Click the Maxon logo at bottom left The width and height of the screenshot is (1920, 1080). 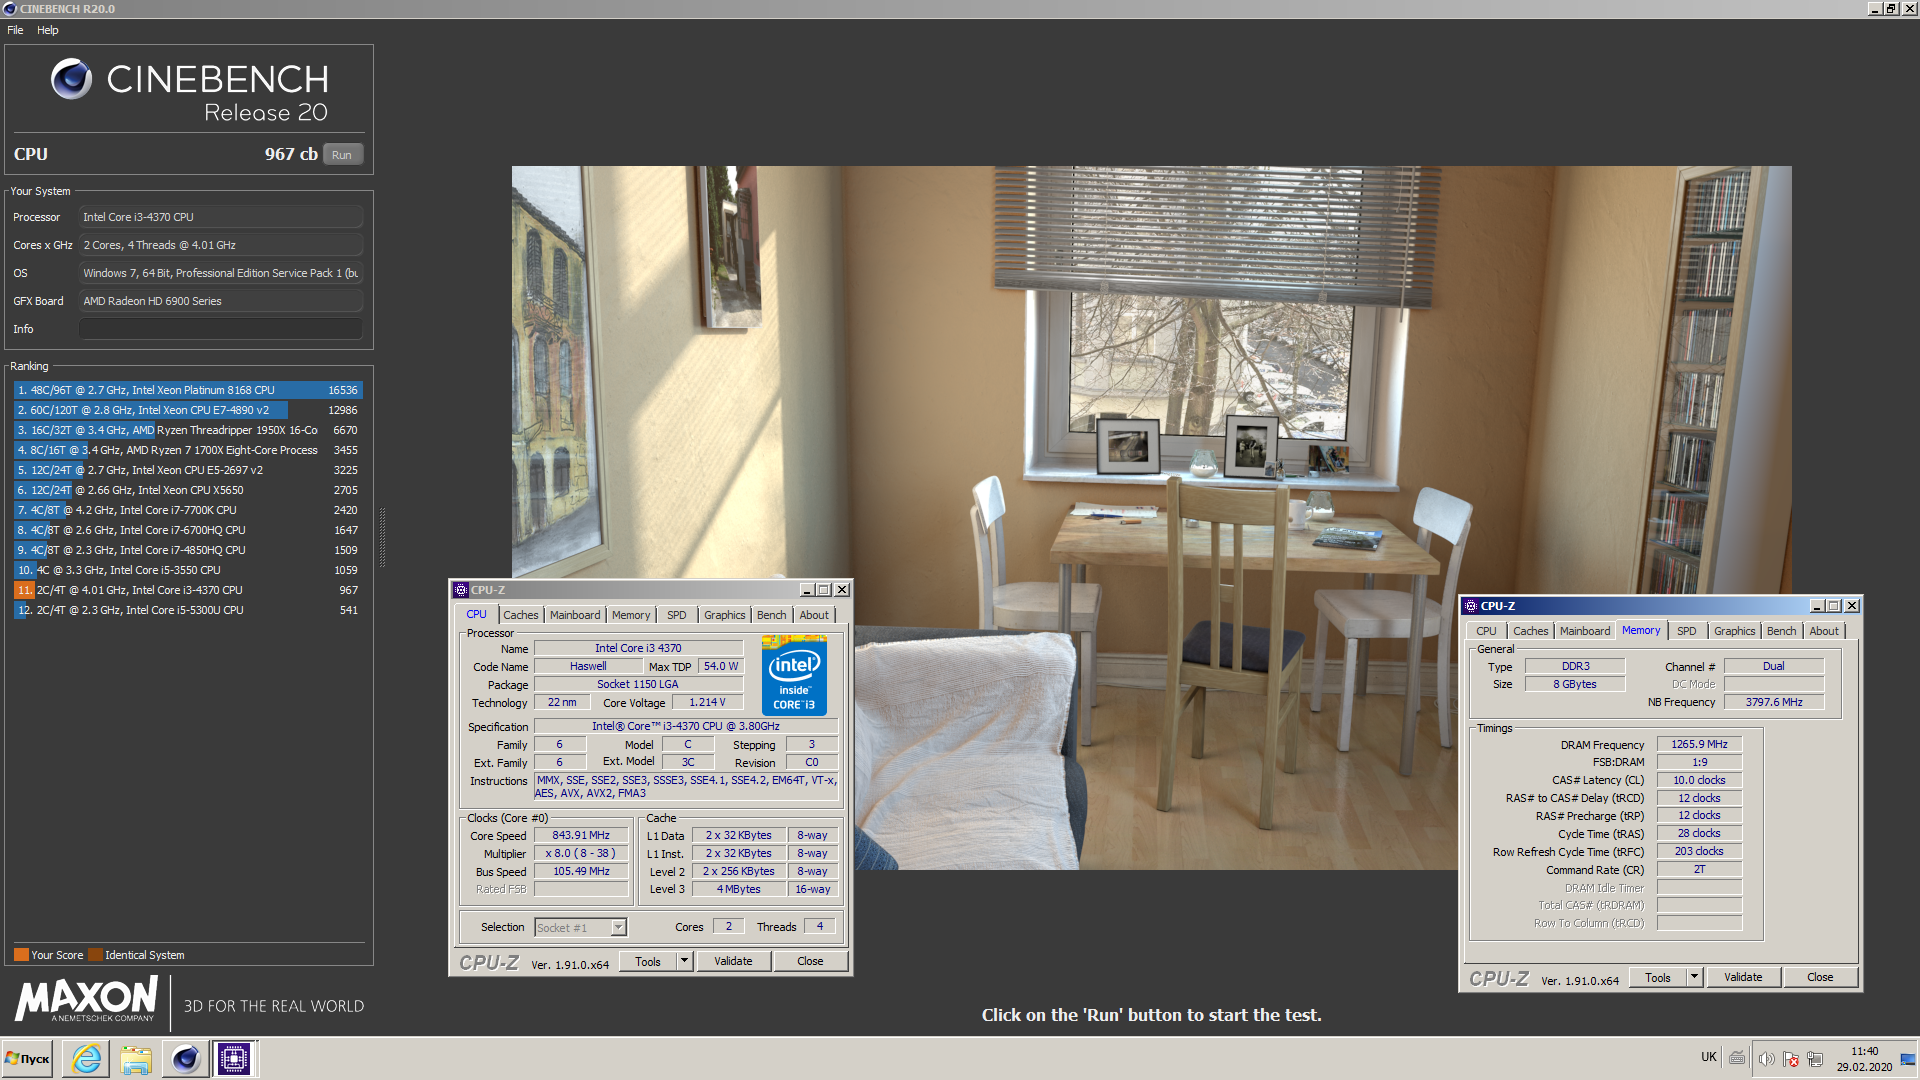pyautogui.click(x=87, y=999)
